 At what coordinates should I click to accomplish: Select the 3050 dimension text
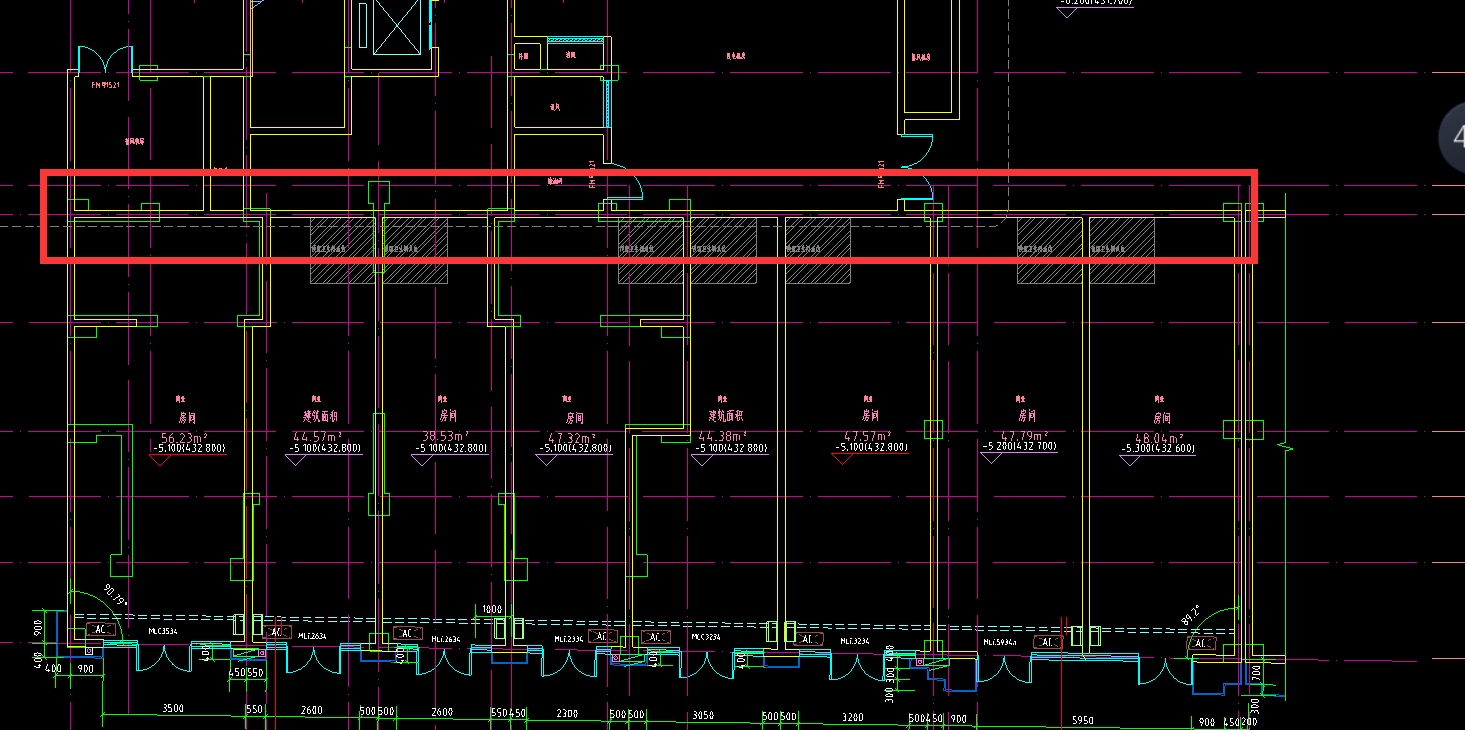703,715
